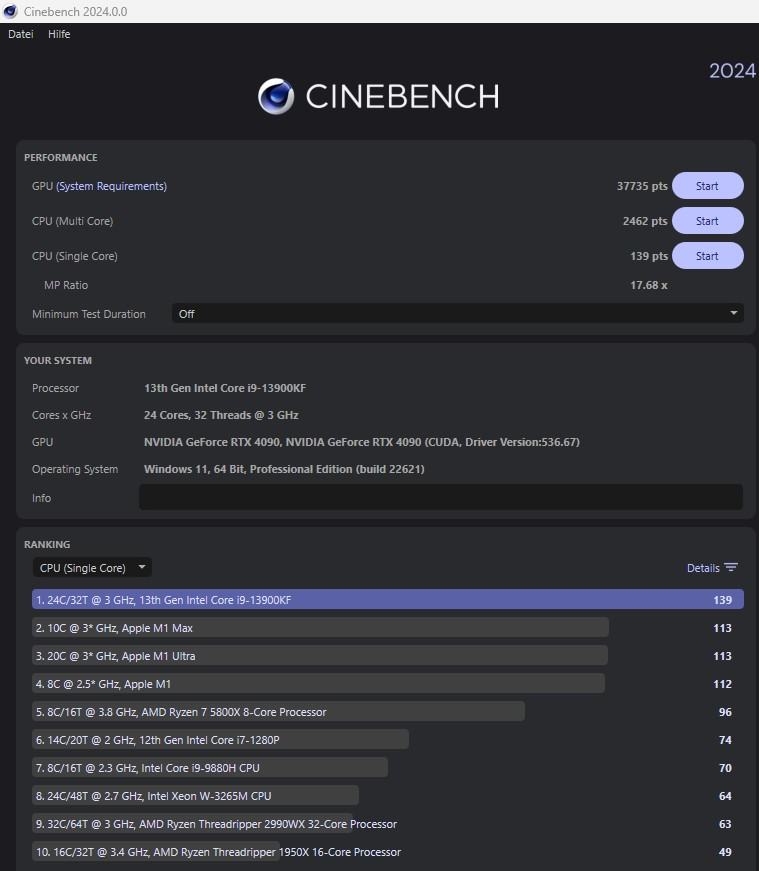Click the Details link in Ranking
Image resolution: width=759 pixels, height=871 pixels.
point(703,568)
